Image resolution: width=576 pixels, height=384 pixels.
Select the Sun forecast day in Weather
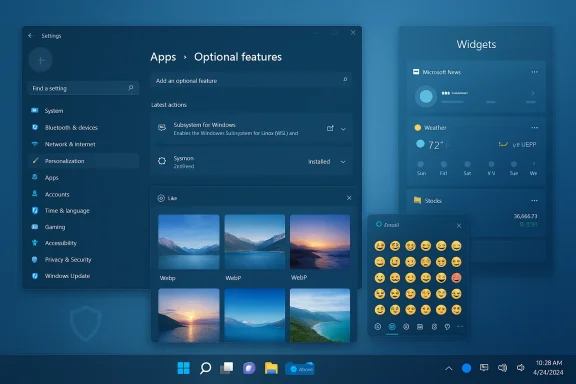click(x=421, y=168)
